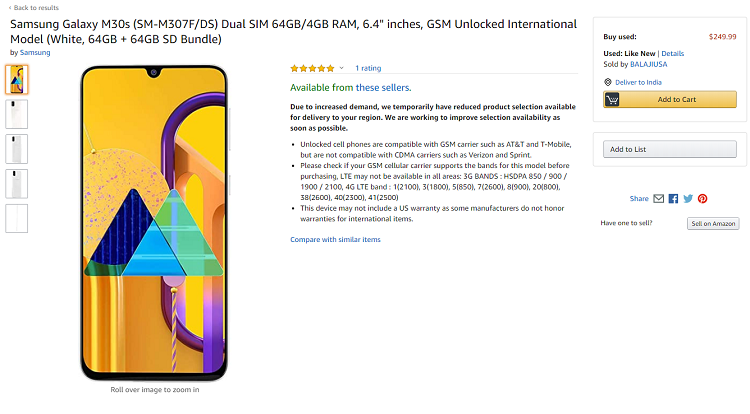Screen dimensions: 750x414
Task: Open the 1 rating link
Action: [368, 68]
